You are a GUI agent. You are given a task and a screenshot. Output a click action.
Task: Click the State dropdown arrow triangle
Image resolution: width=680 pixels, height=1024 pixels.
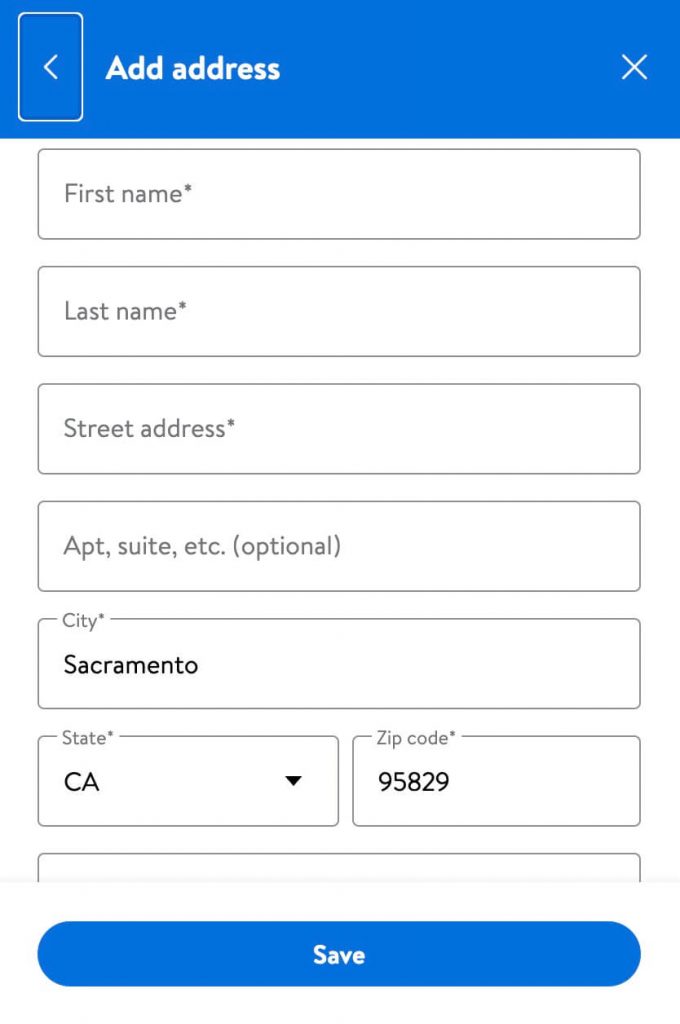click(x=293, y=781)
